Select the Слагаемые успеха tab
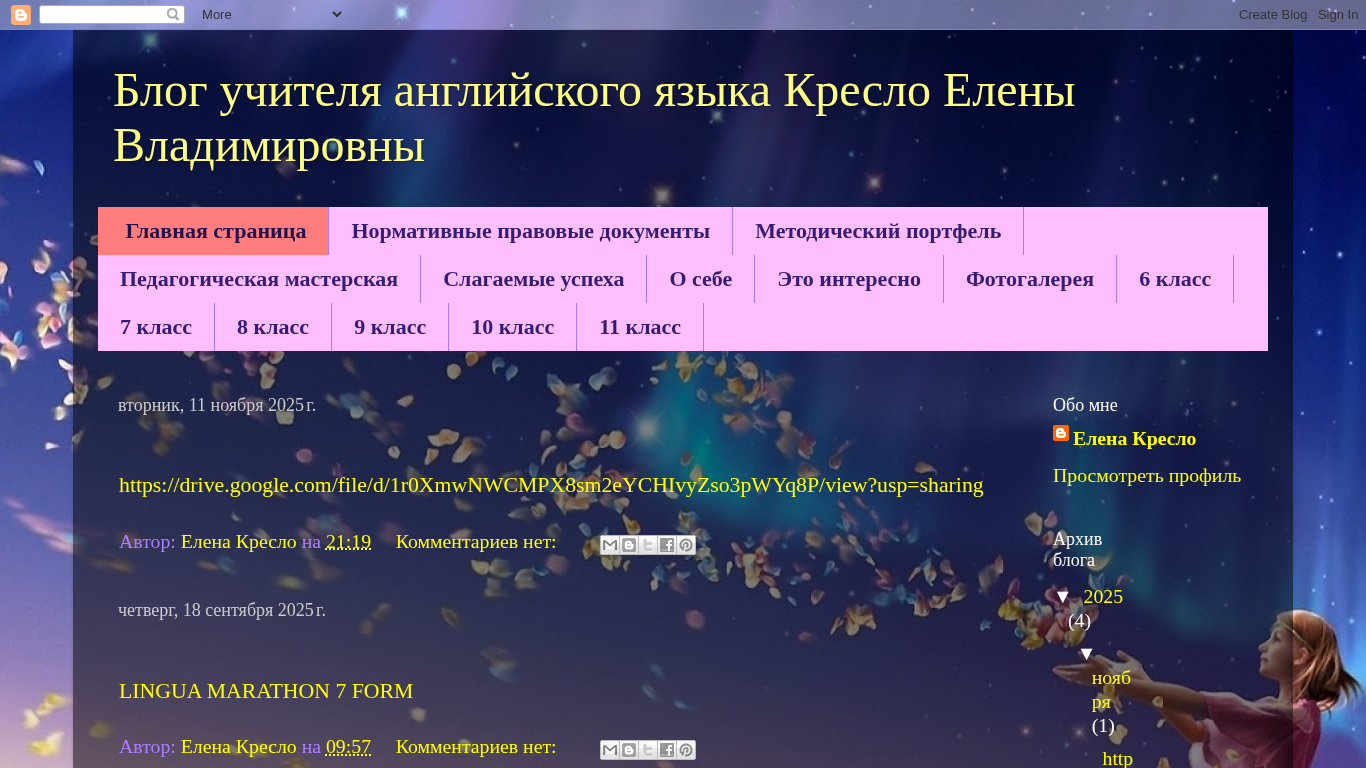The image size is (1366, 768). [534, 279]
